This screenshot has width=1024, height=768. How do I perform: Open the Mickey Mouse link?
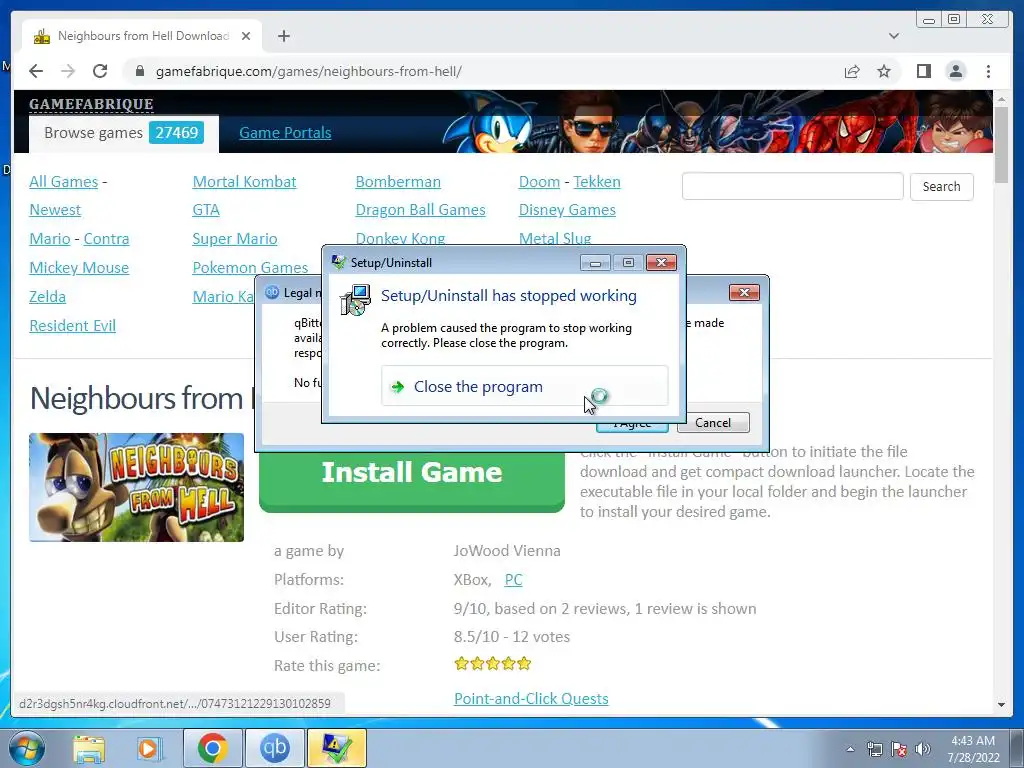[x=79, y=268]
